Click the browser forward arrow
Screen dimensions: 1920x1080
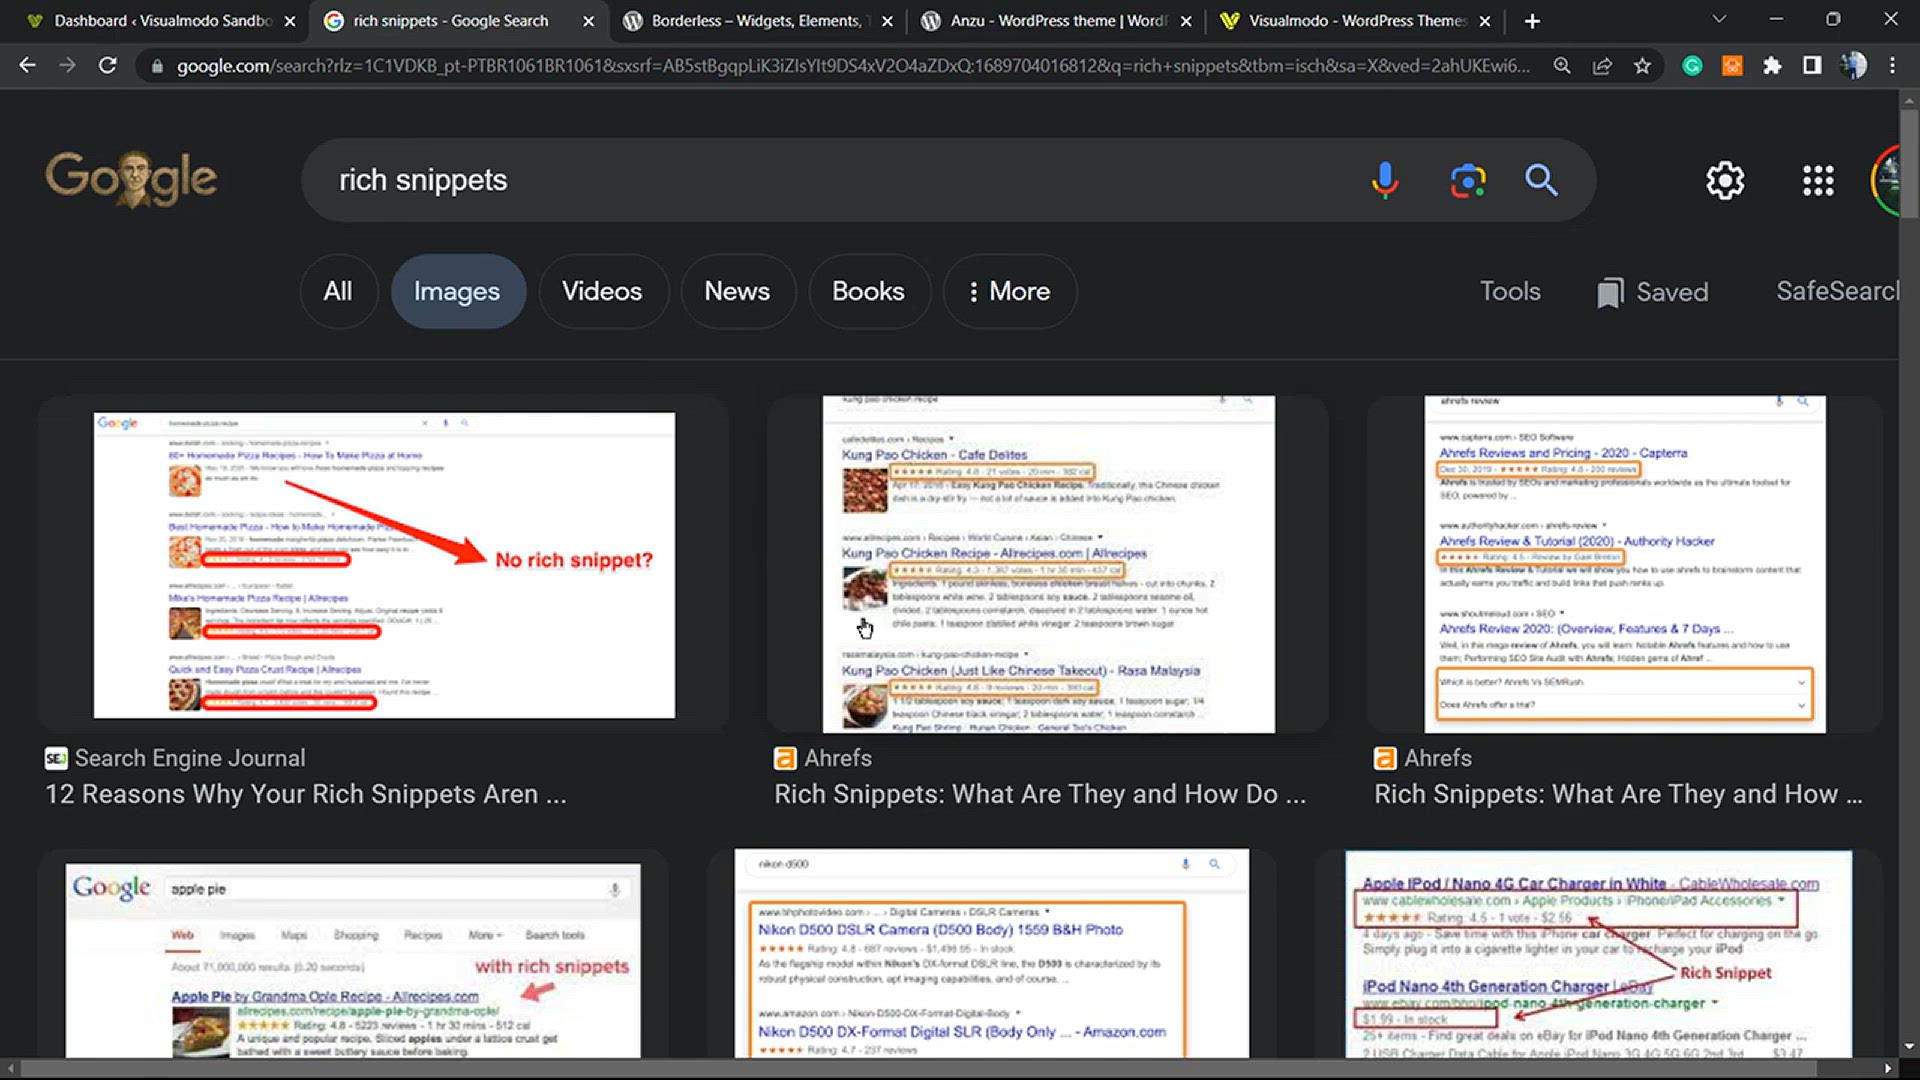click(x=67, y=66)
